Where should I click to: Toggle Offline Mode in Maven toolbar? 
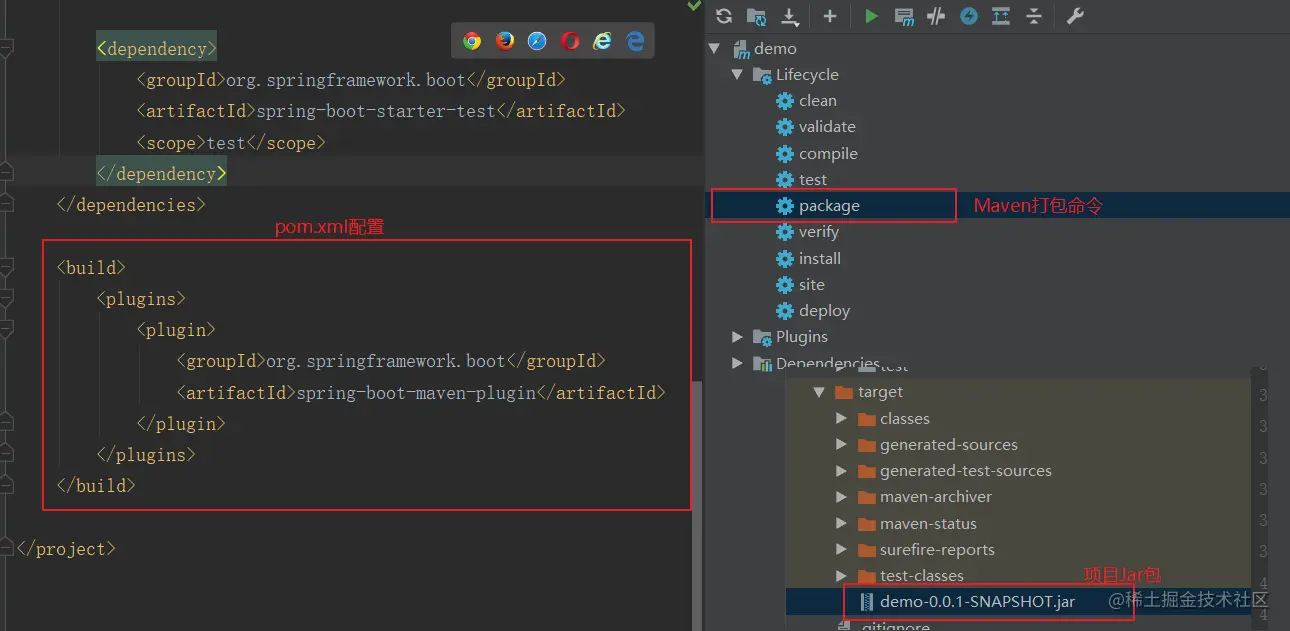[x=936, y=16]
